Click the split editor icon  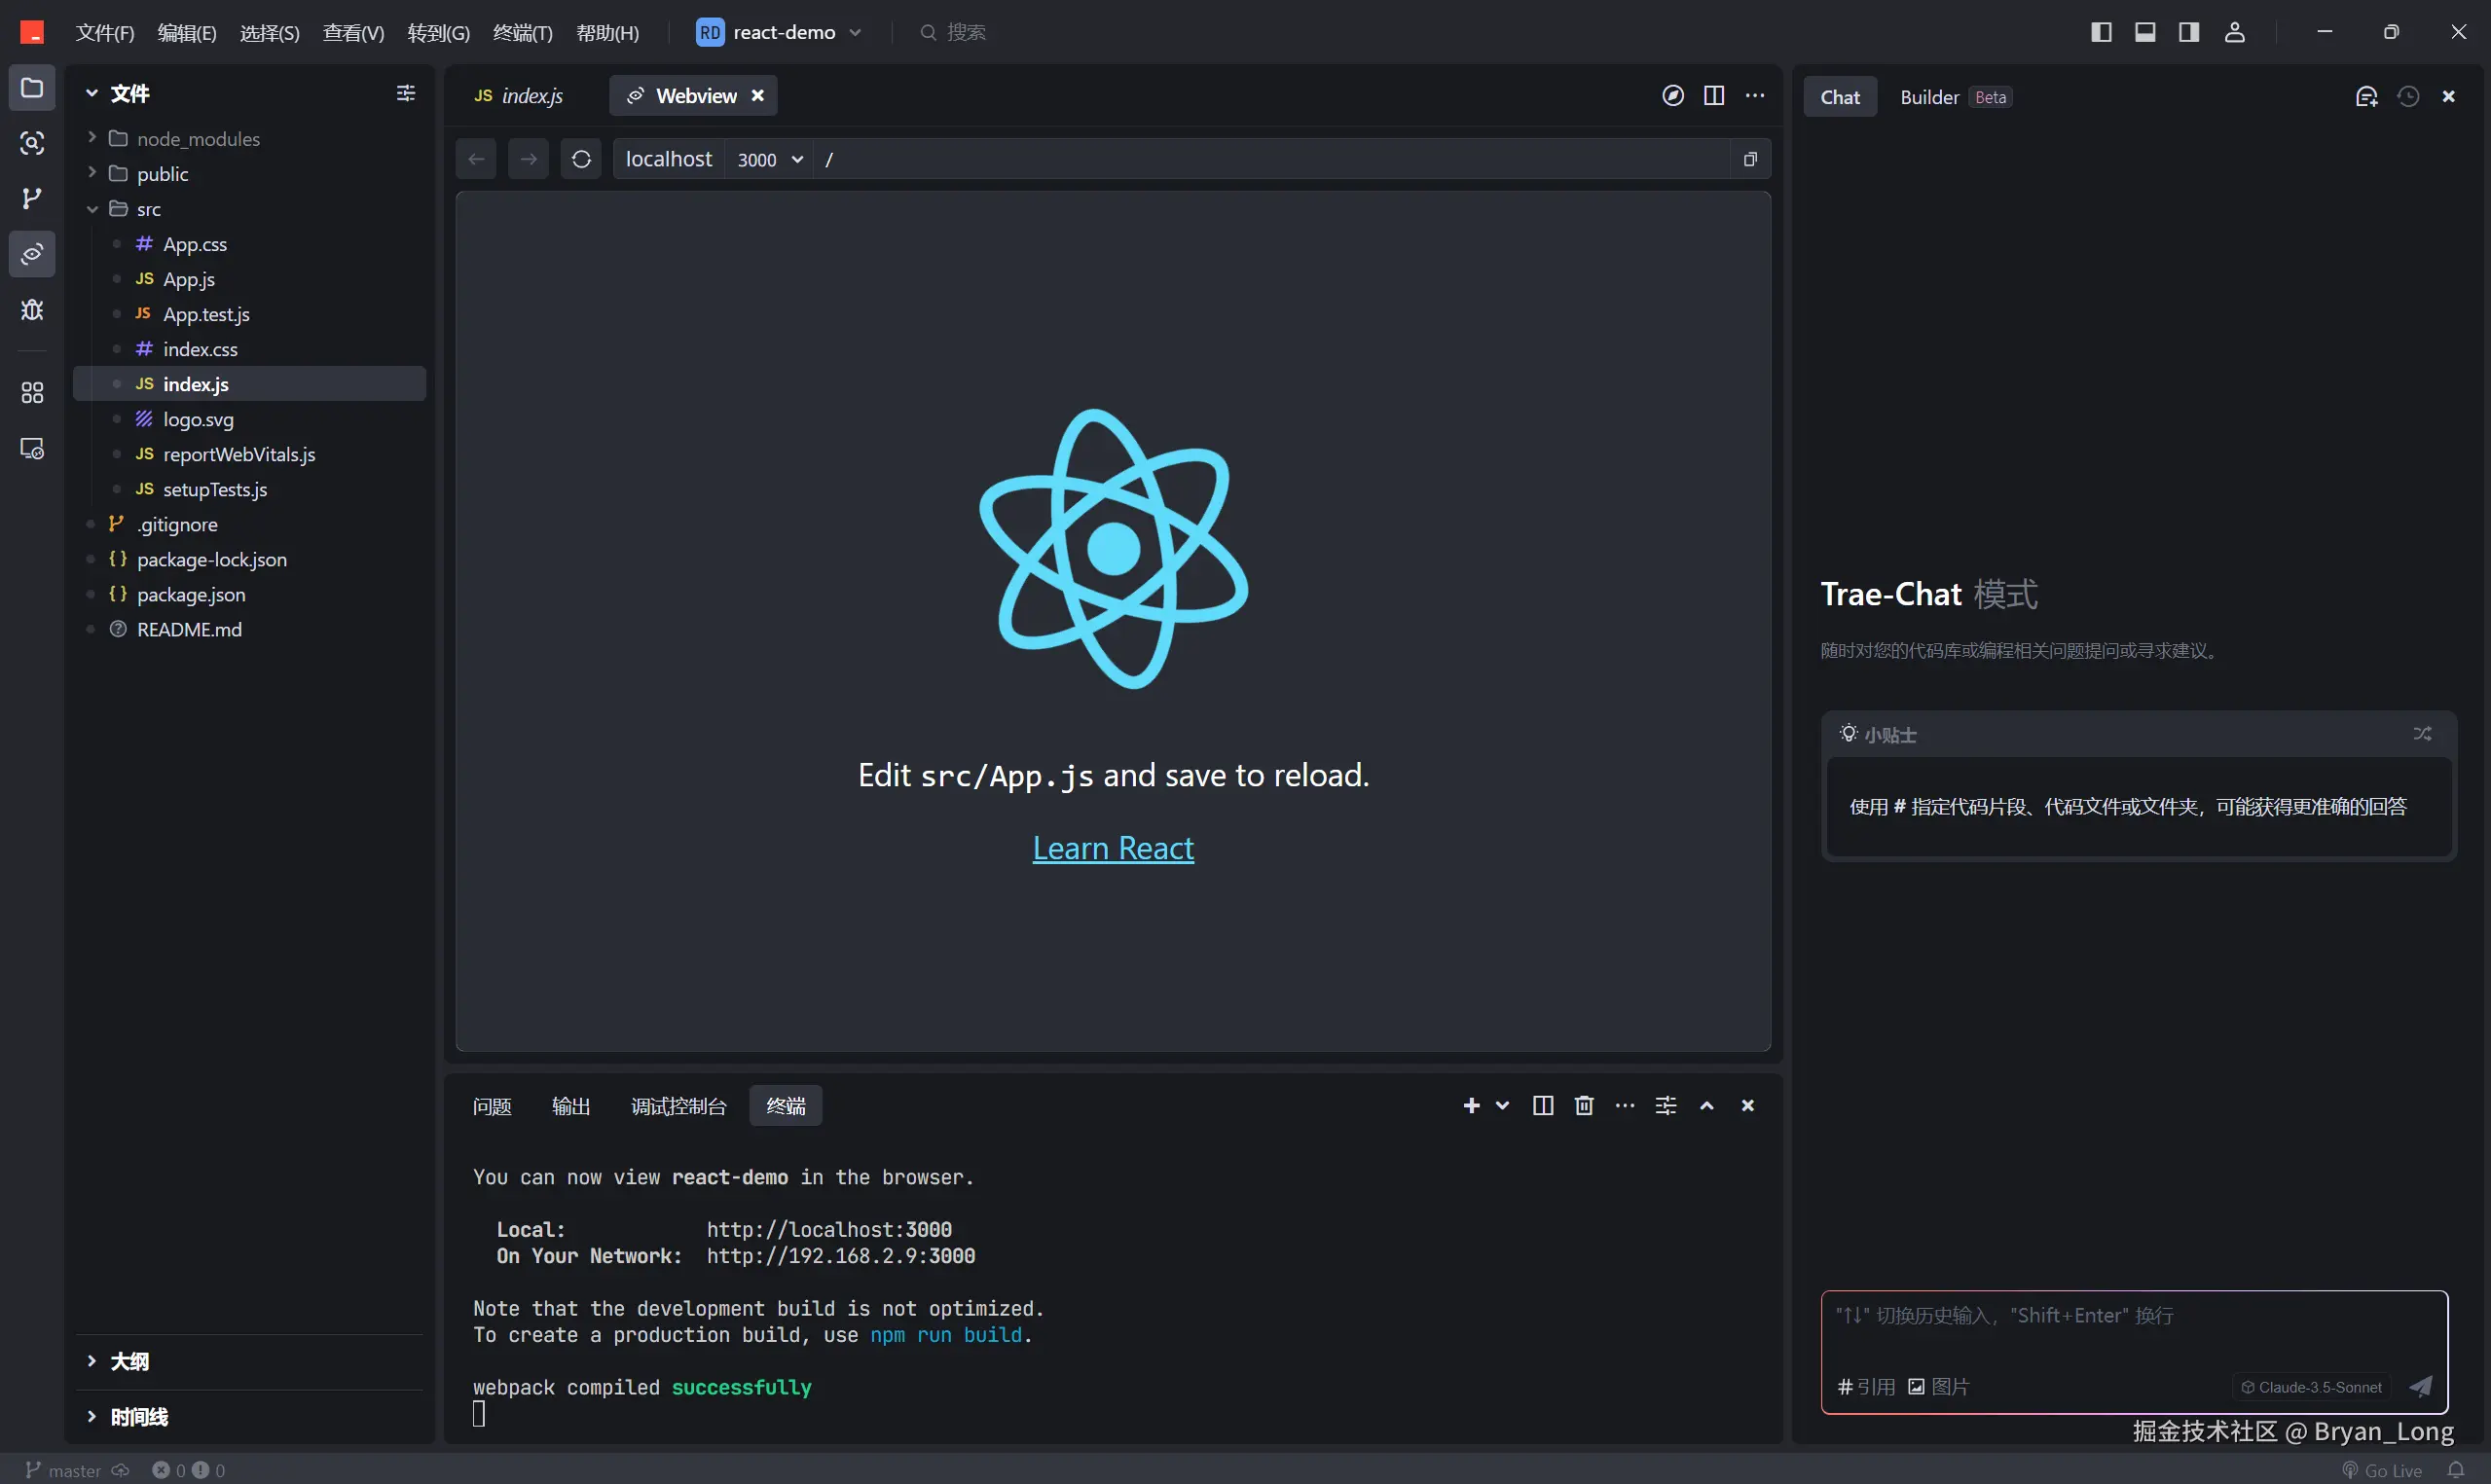click(1714, 95)
